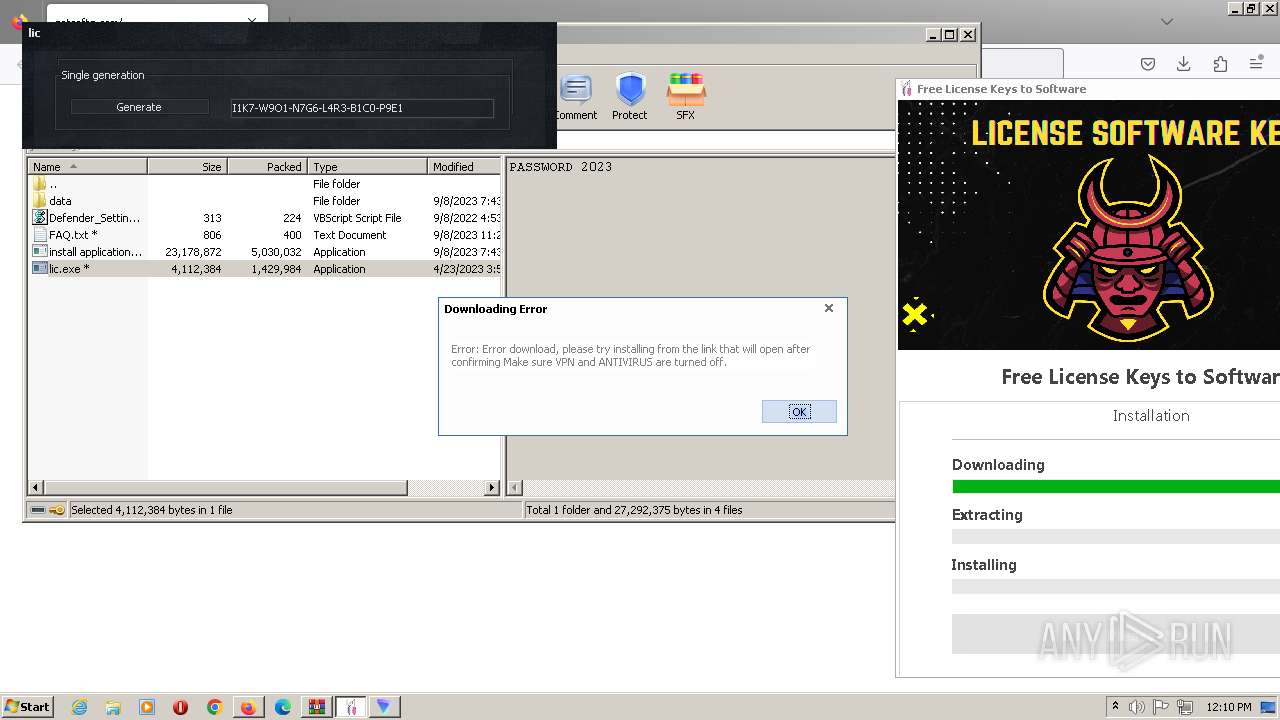Click file list scrollbar left arrow
This screenshot has width=1280, height=720.
36,488
